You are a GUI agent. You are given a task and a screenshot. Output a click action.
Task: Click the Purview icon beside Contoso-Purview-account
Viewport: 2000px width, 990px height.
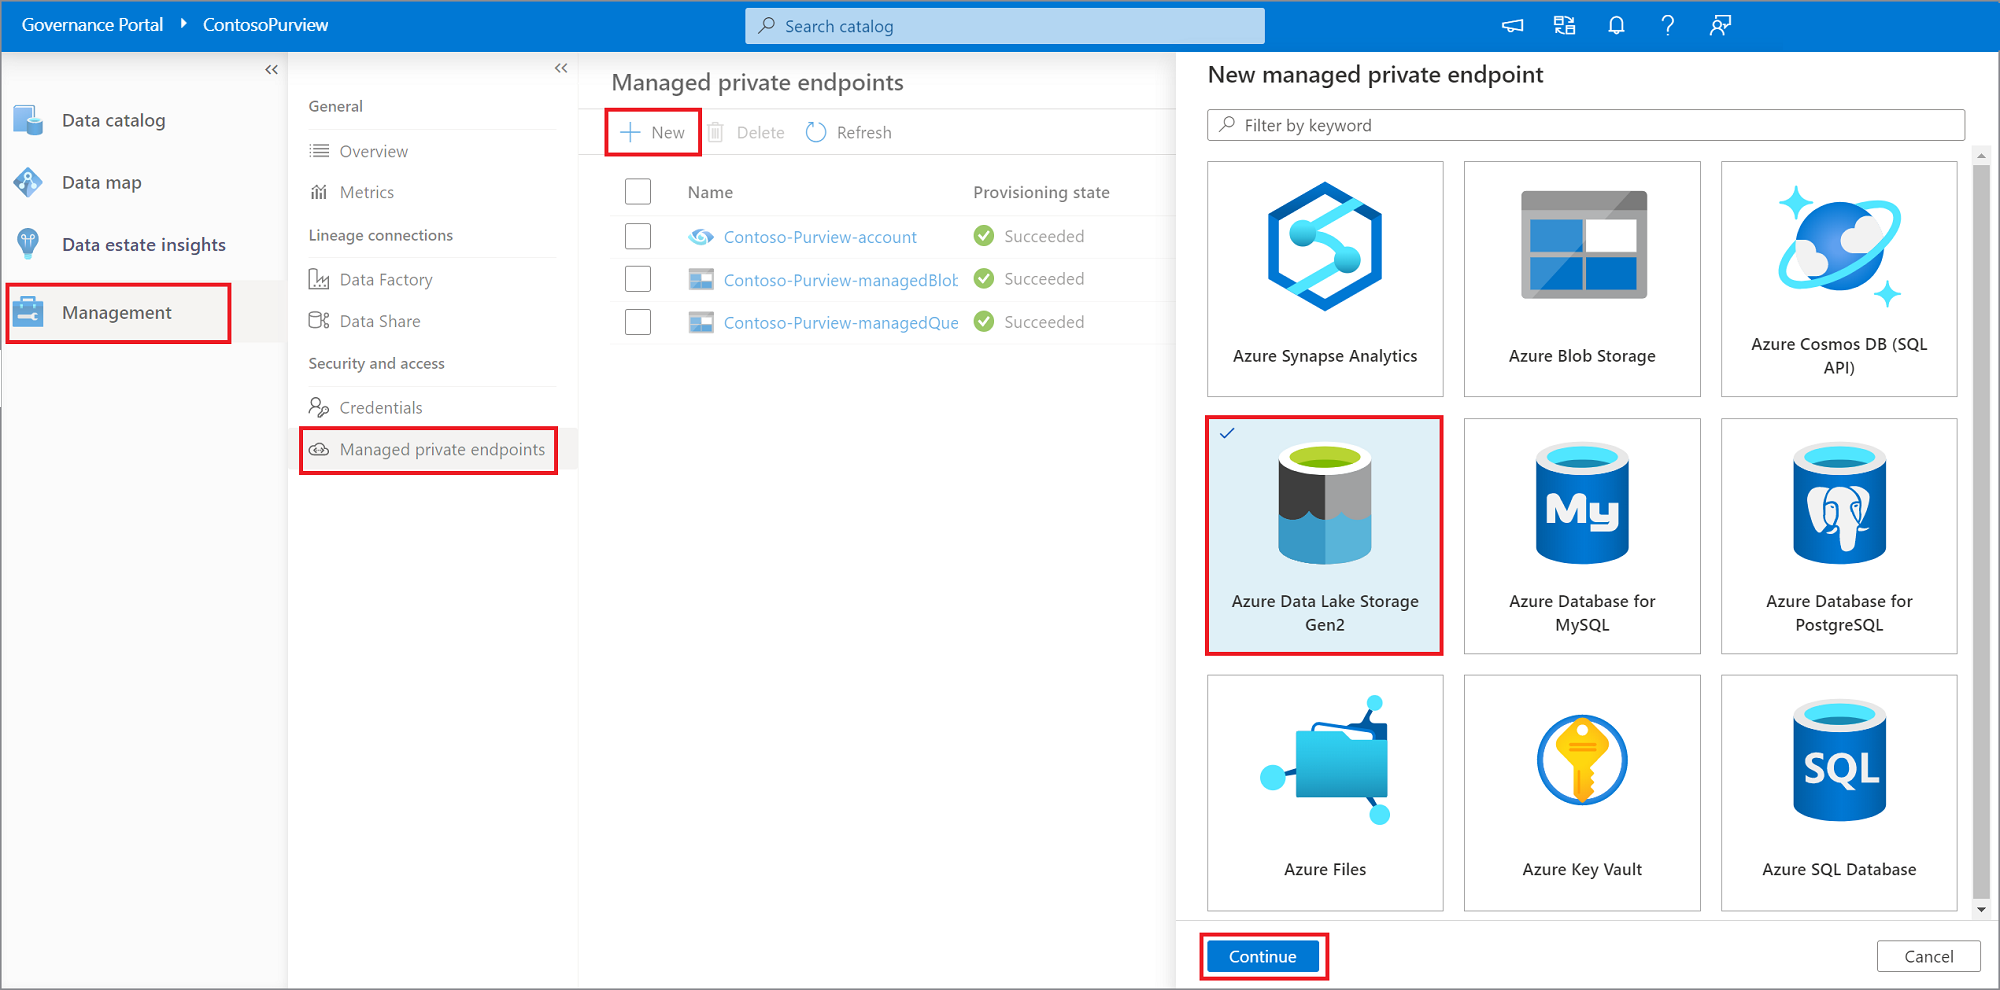(x=701, y=237)
